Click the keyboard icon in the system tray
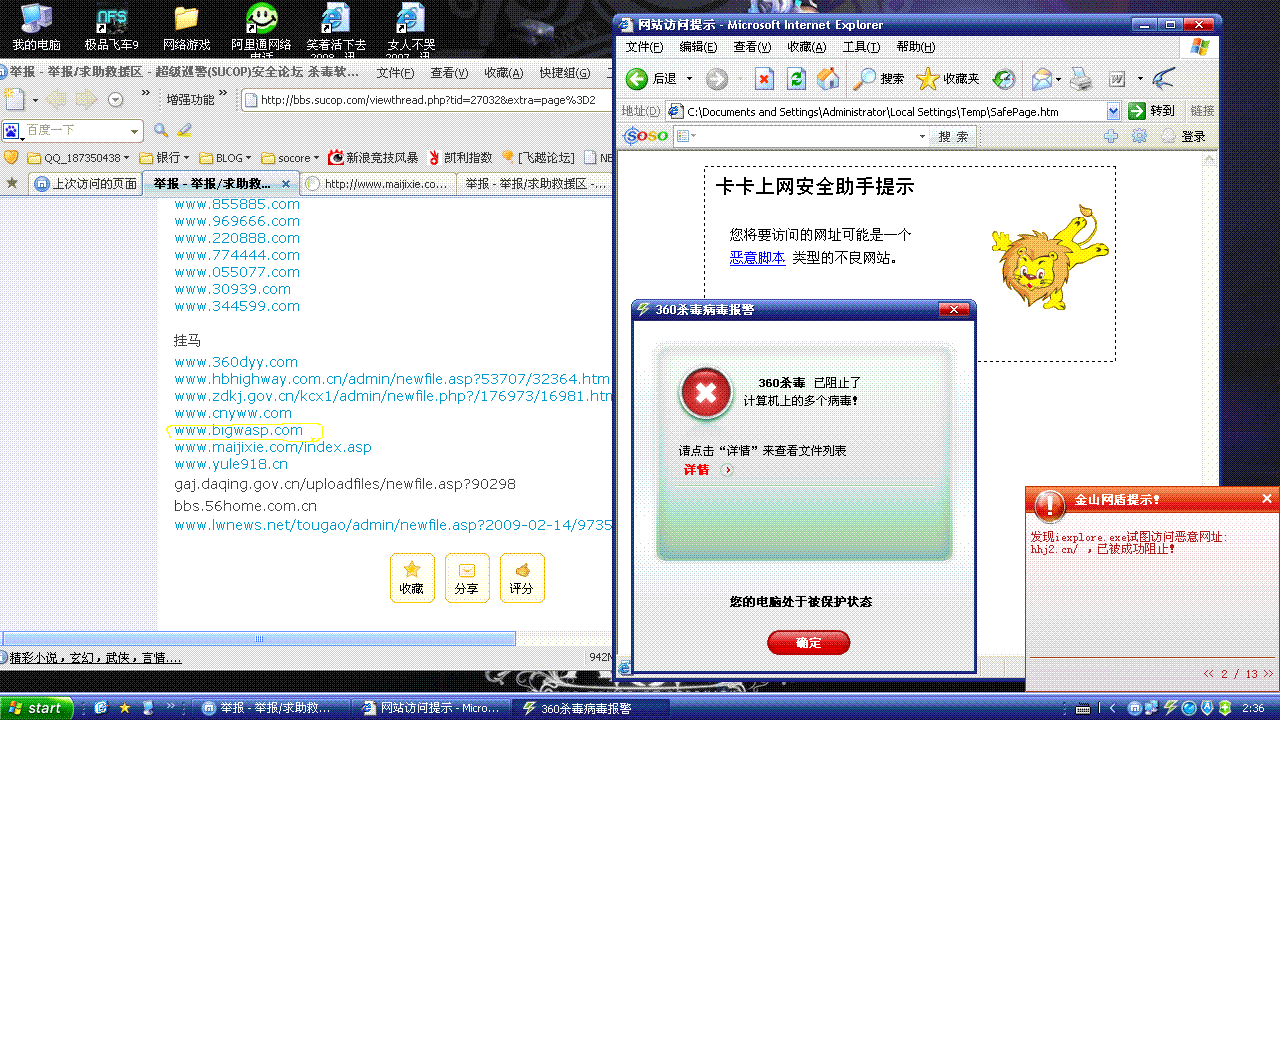The height and width of the screenshot is (1047, 1280). tap(1083, 708)
